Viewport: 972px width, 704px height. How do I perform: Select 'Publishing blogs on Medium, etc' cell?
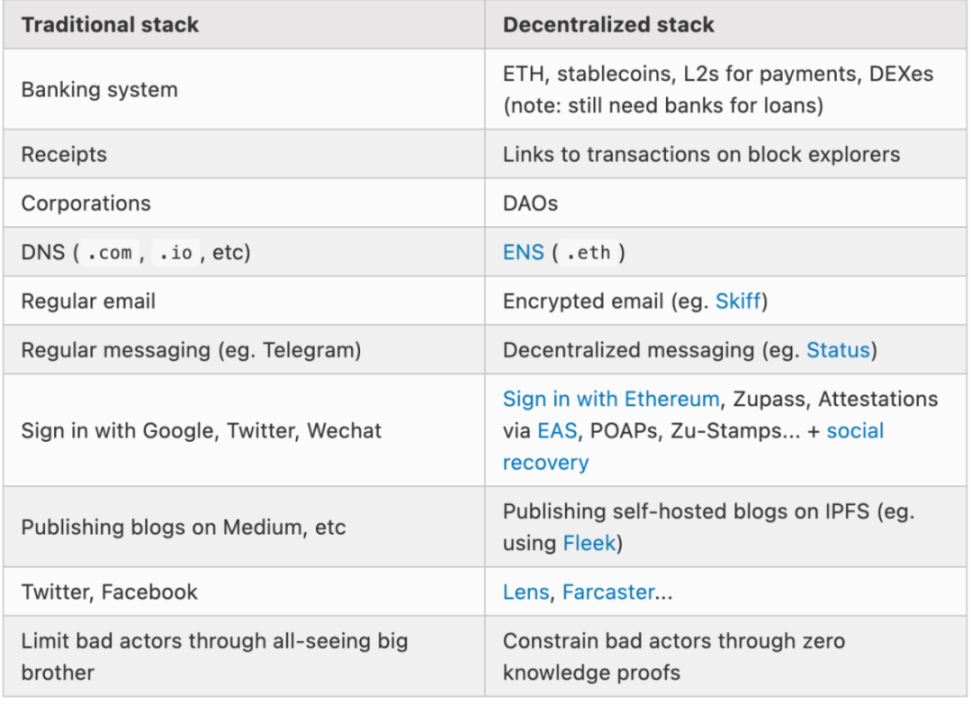tap(183, 527)
